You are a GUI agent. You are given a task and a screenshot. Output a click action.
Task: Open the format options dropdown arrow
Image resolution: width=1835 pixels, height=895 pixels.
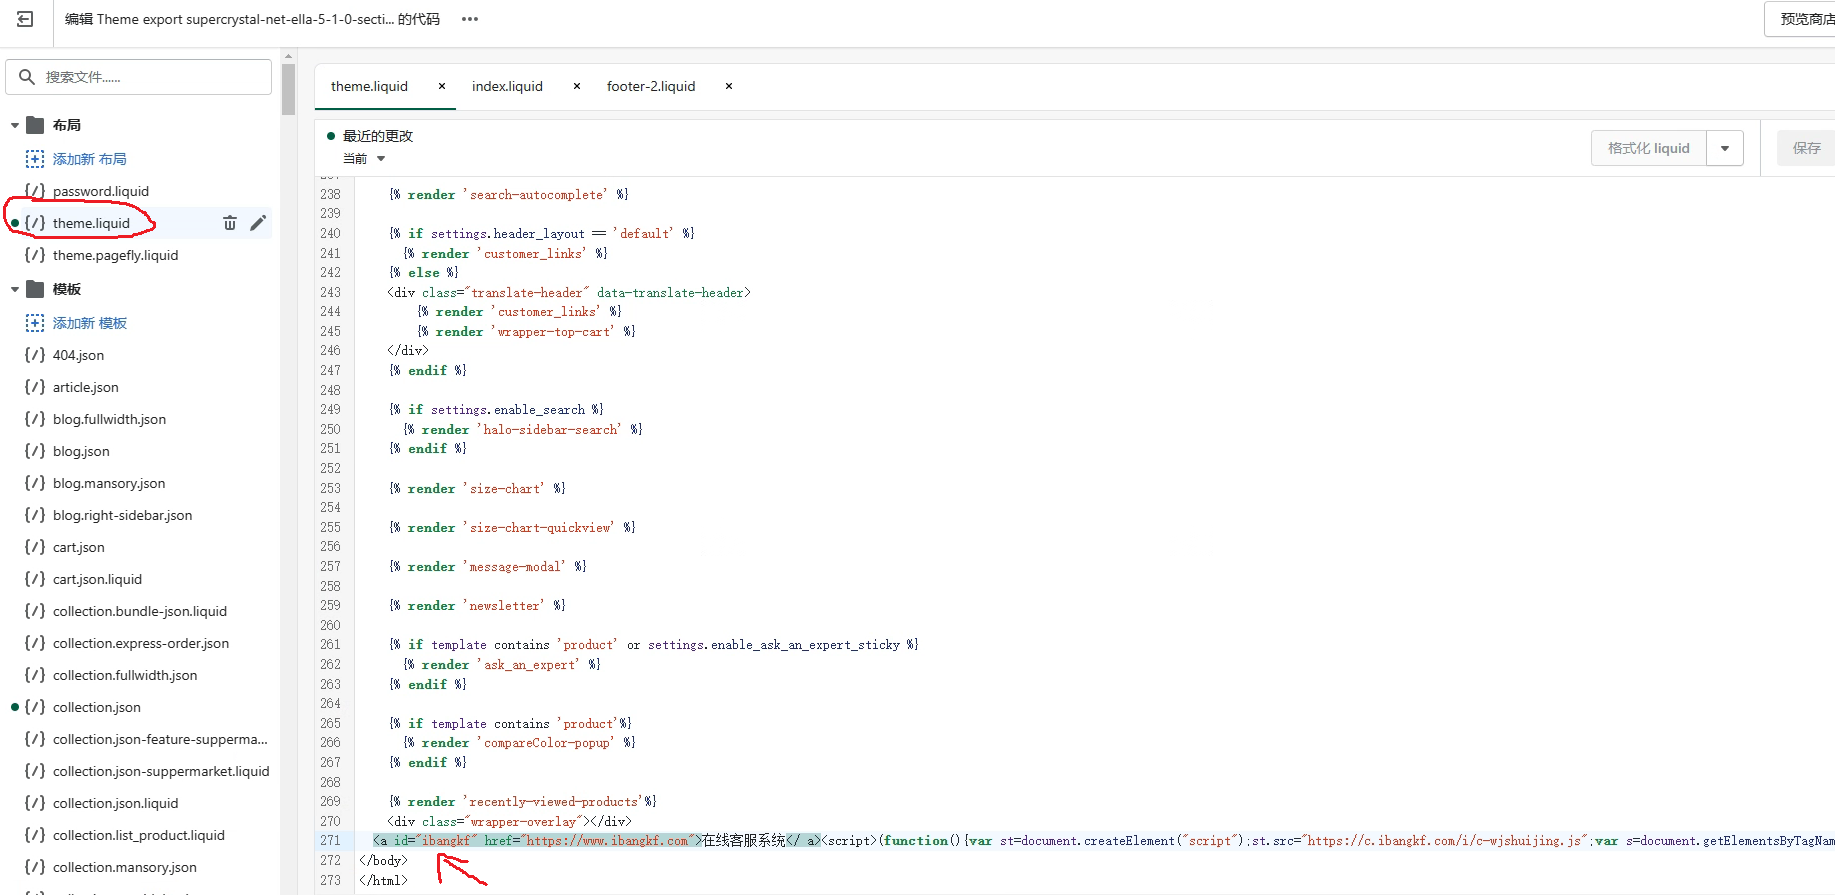[x=1725, y=148]
